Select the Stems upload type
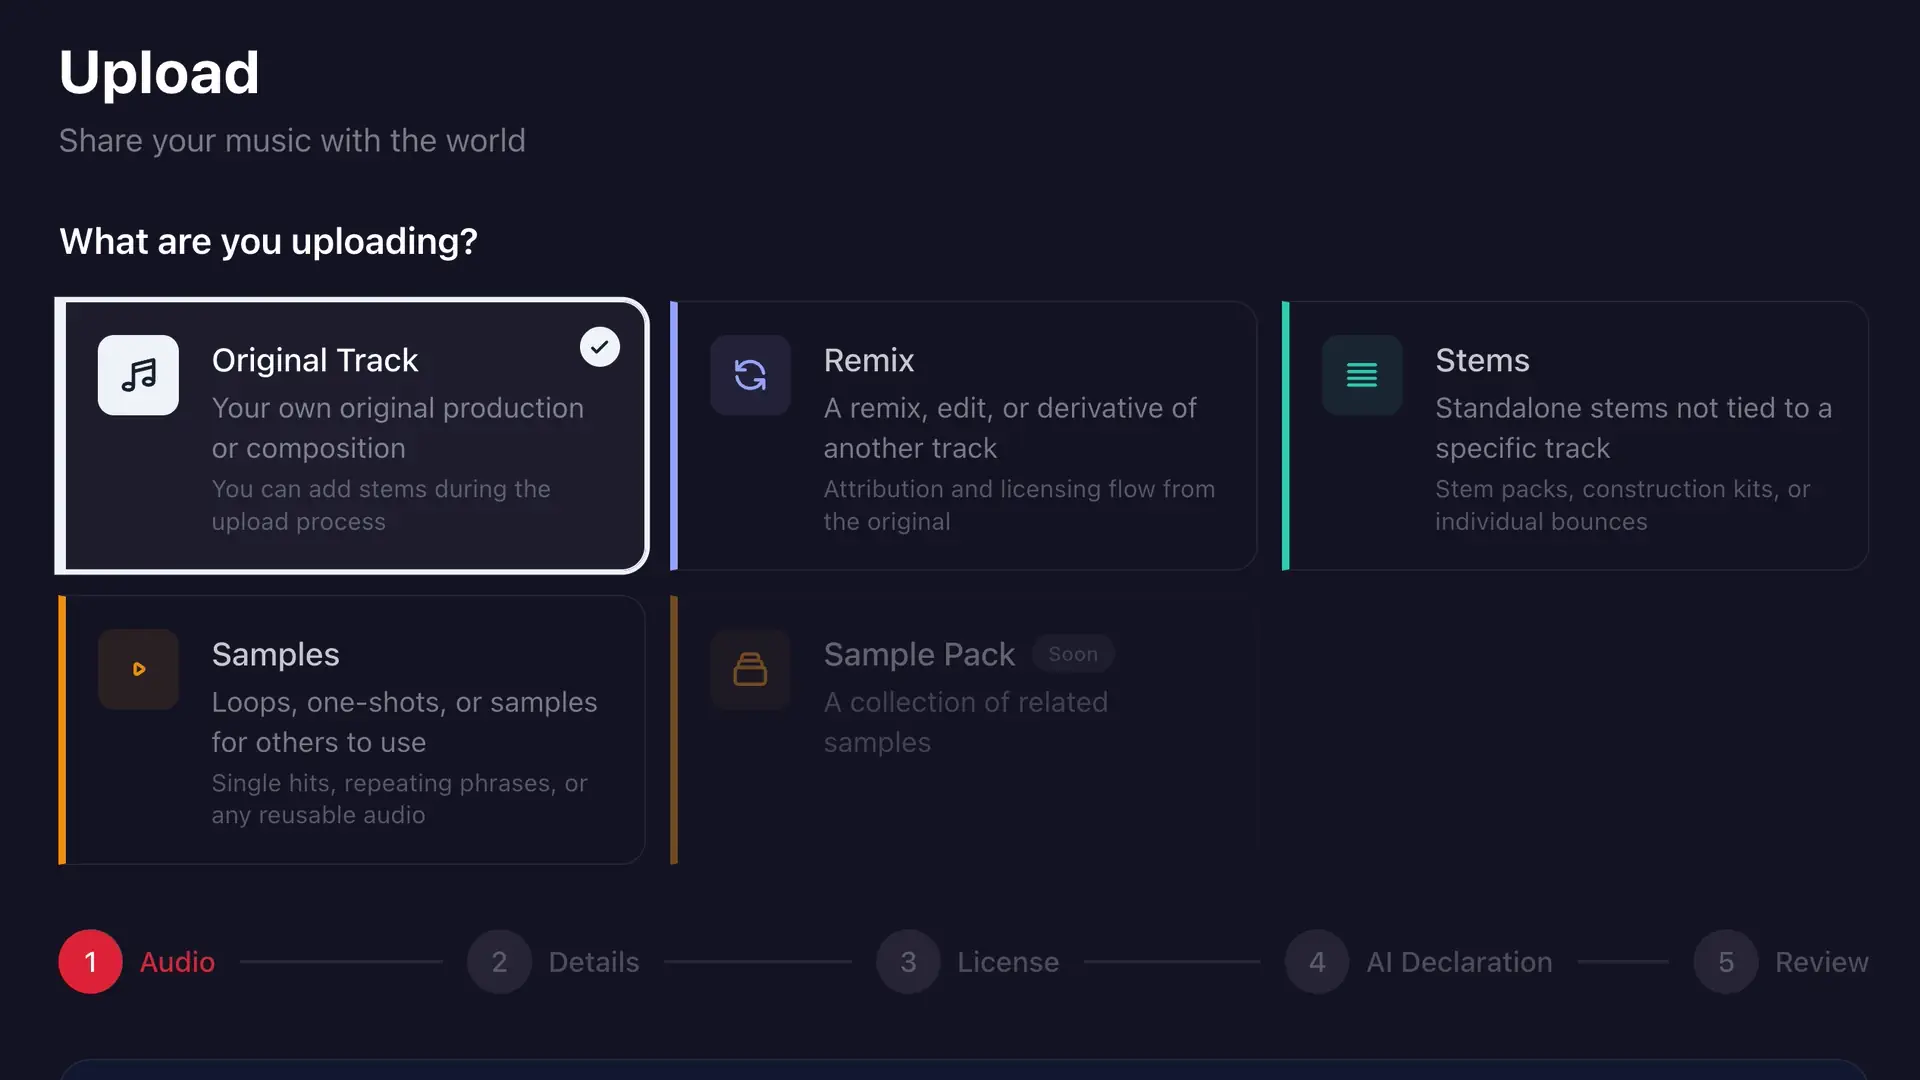Screen dimensions: 1920x1080 [x=1575, y=435]
